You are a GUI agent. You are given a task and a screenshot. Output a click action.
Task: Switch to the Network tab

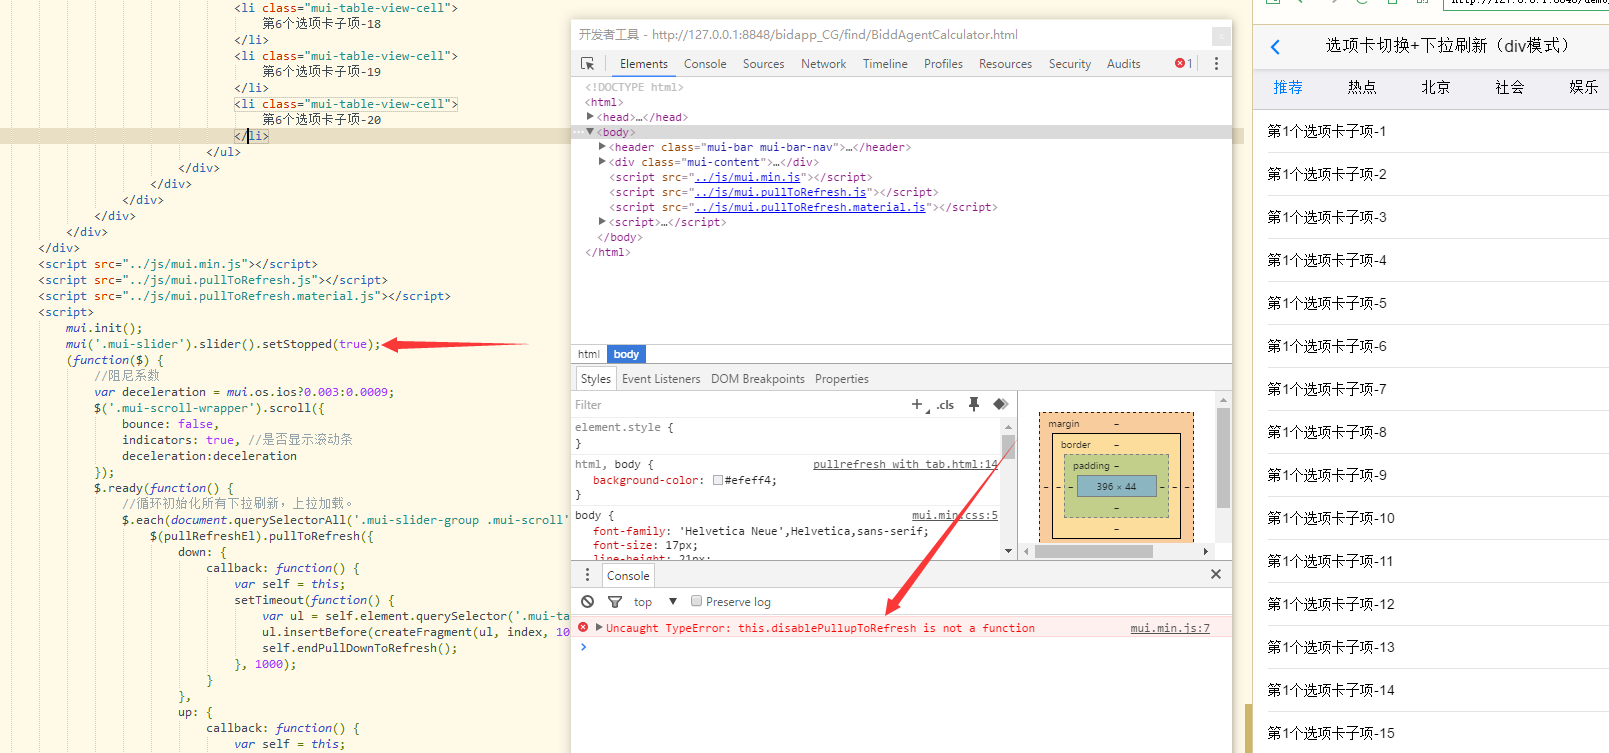pos(823,64)
